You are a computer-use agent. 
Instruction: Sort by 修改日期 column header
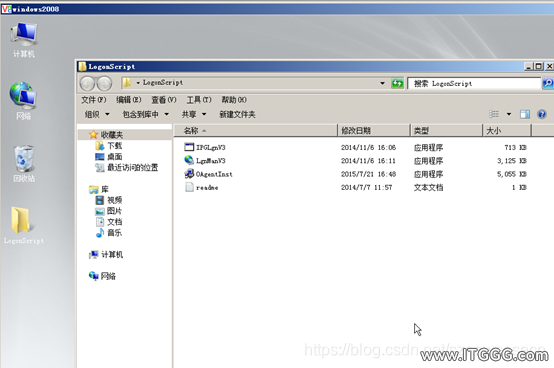[374, 131]
